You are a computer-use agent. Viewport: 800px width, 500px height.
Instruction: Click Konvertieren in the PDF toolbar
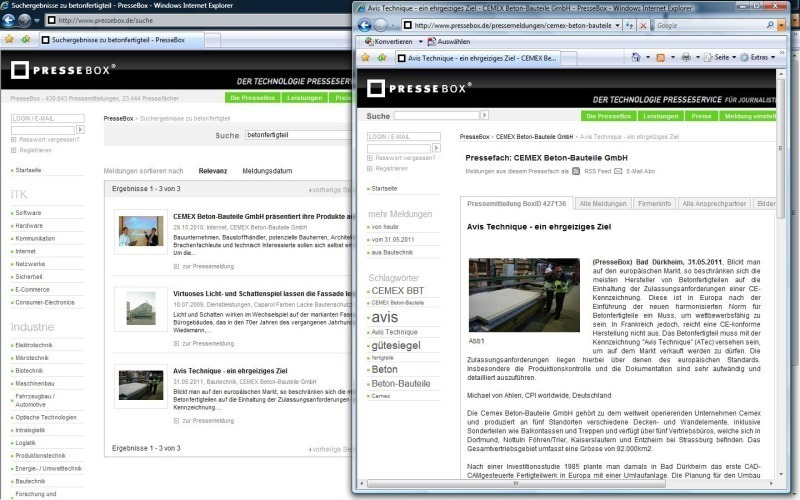389,42
